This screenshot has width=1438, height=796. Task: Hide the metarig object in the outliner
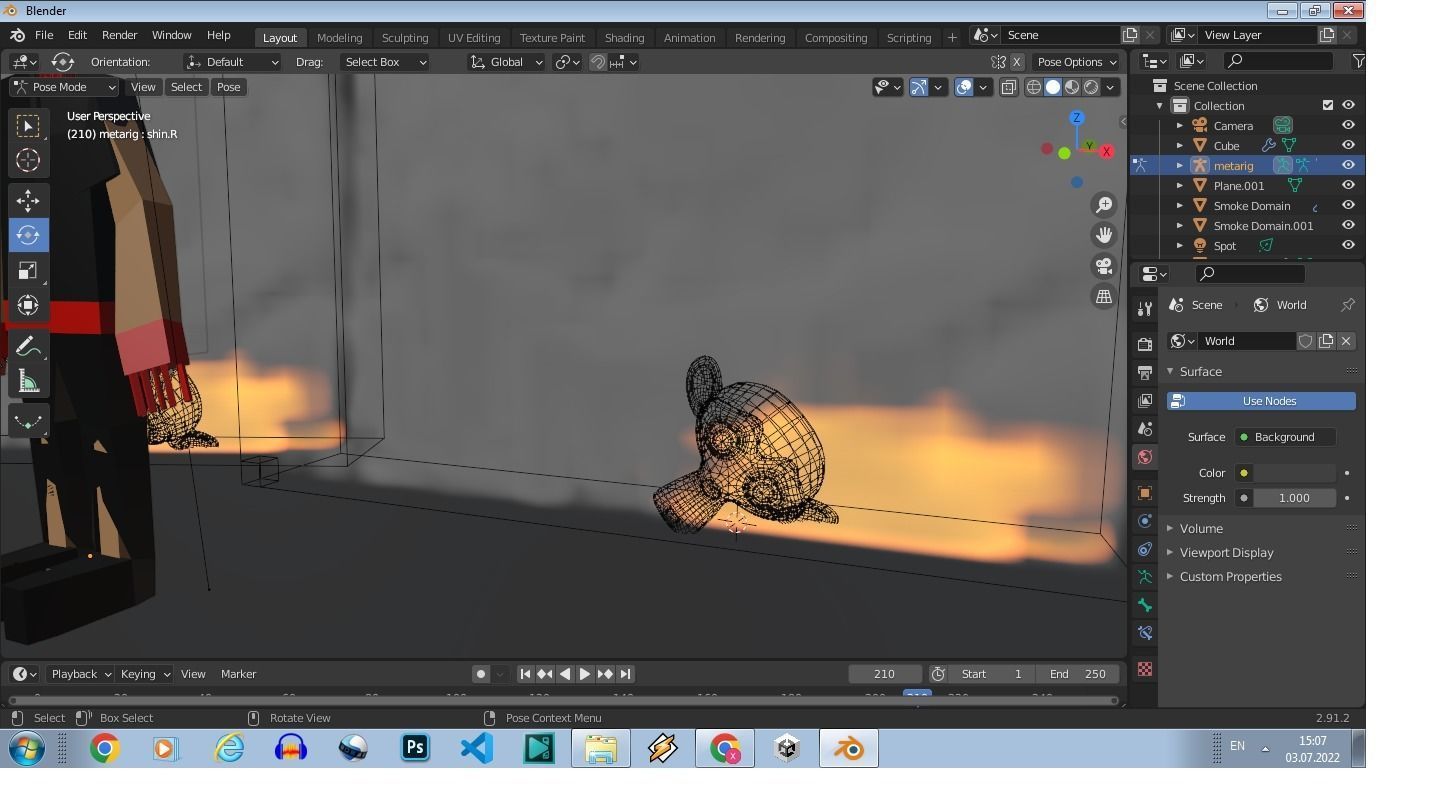(x=1348, y=165)
